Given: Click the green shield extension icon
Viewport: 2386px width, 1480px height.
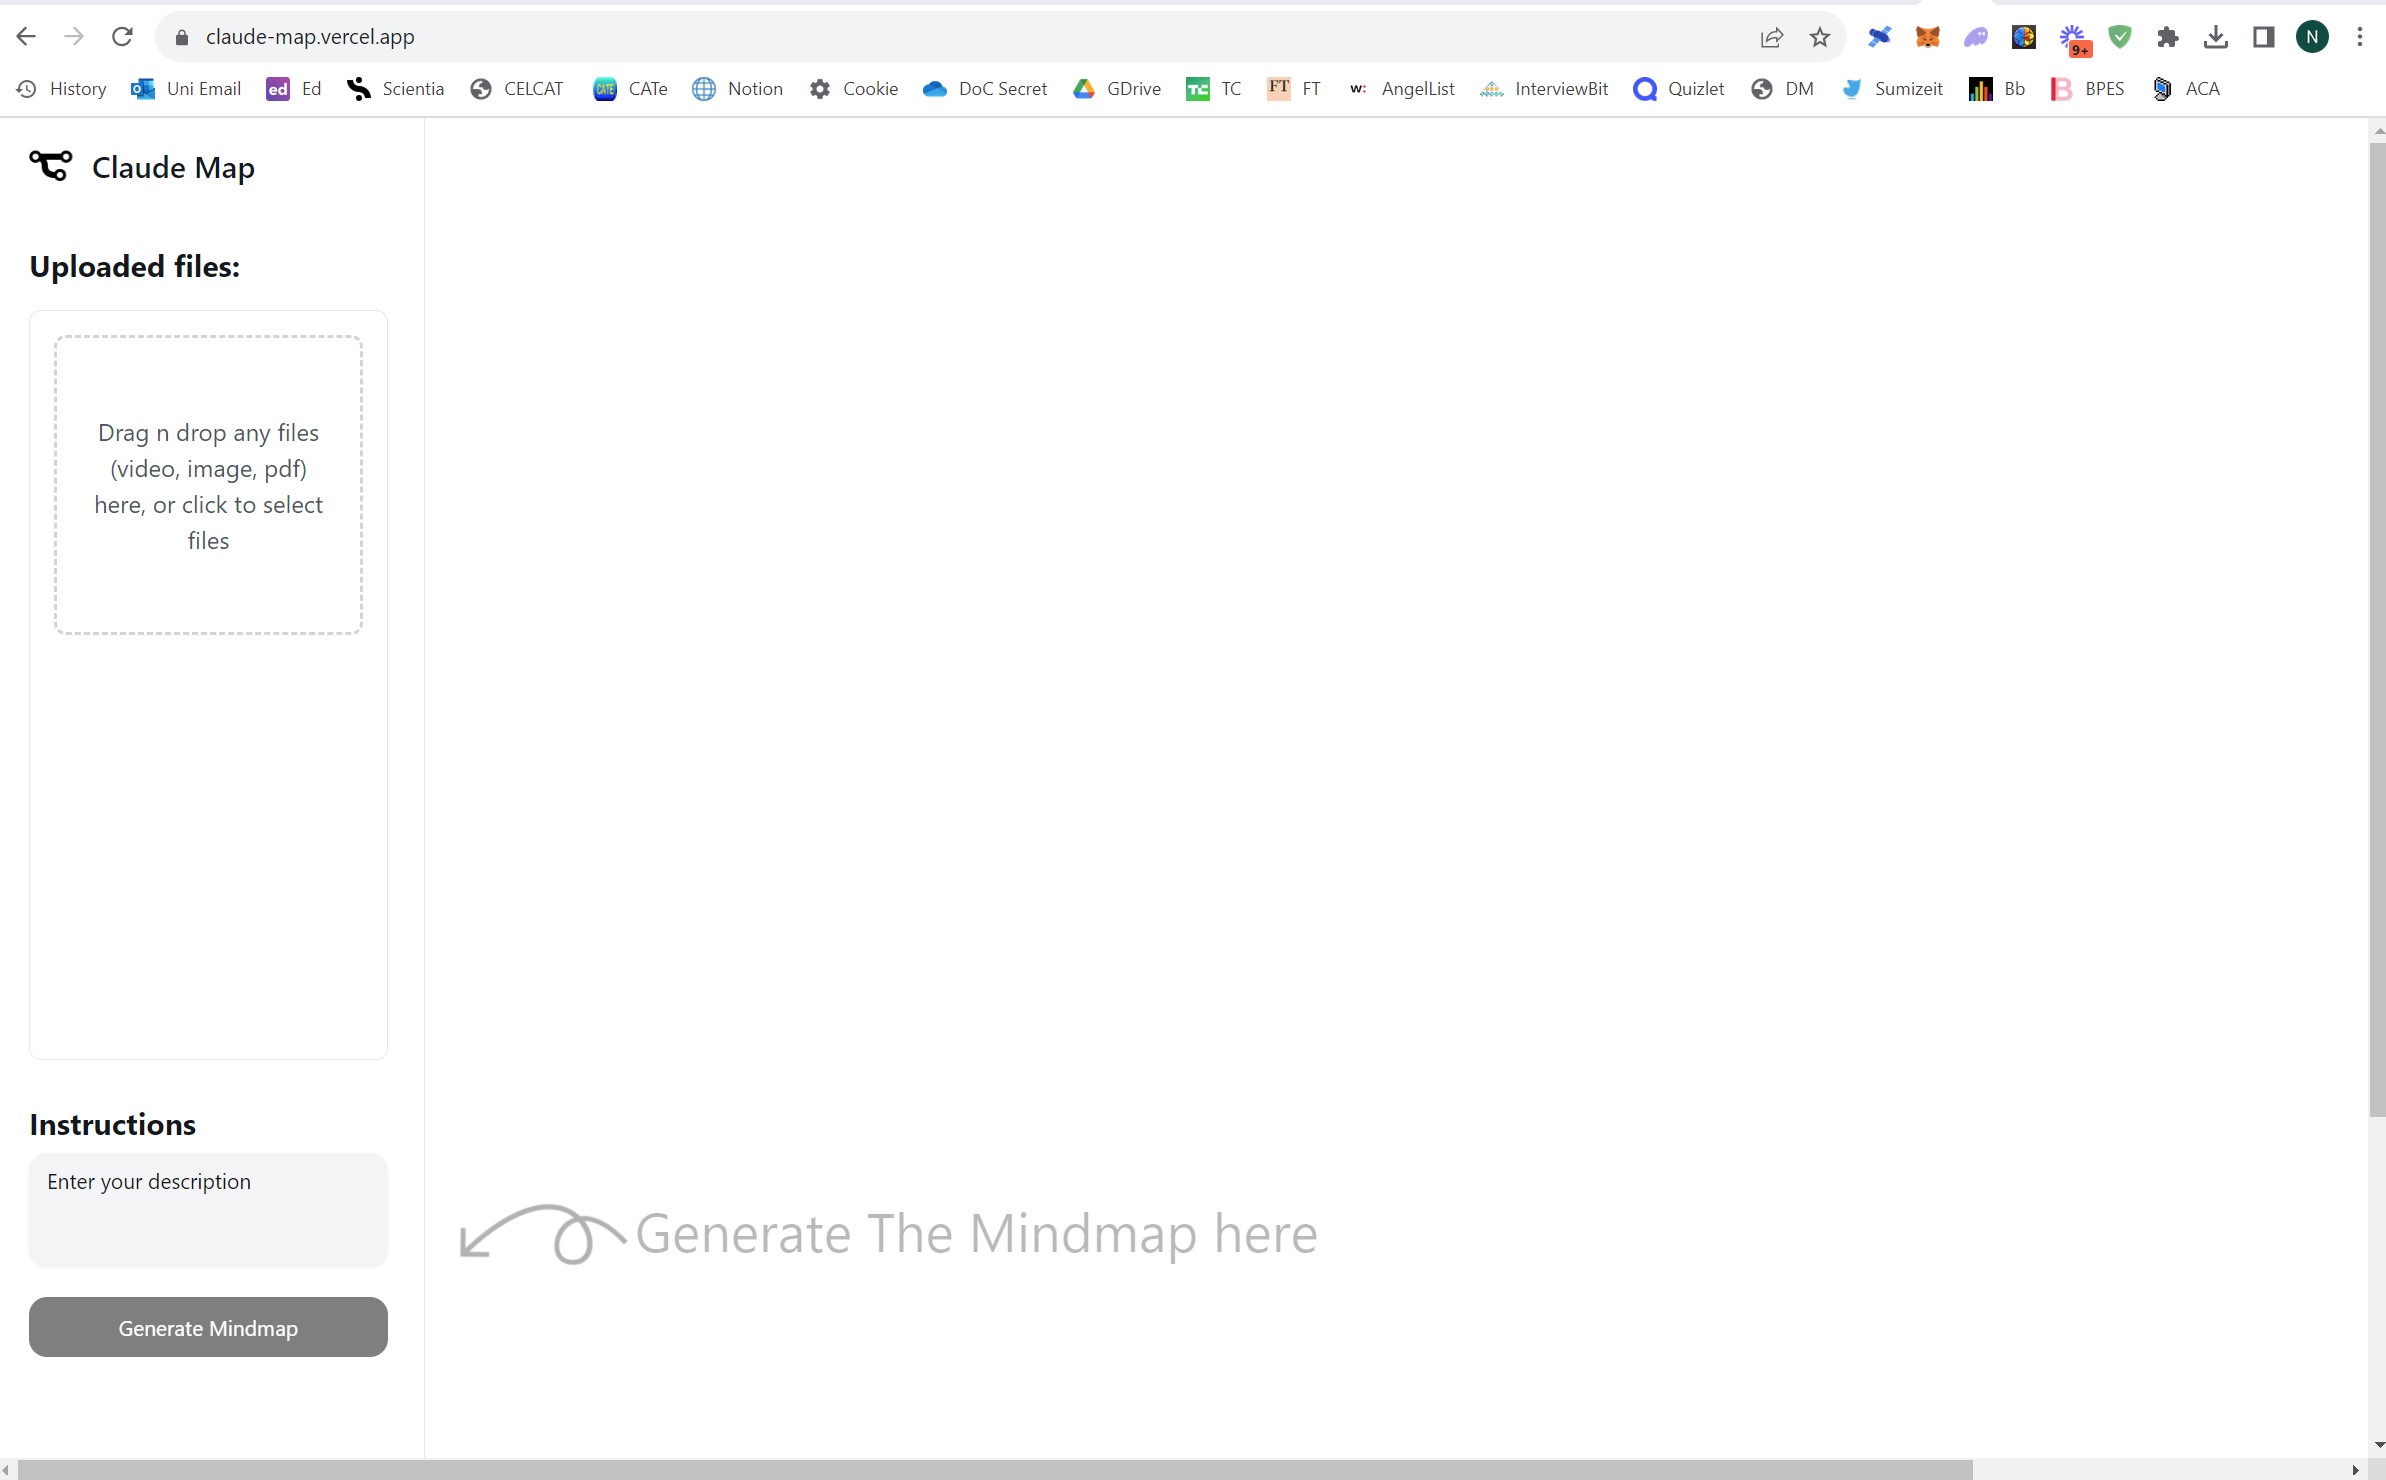Looking at the screenshot, I should pos(2119,37).
